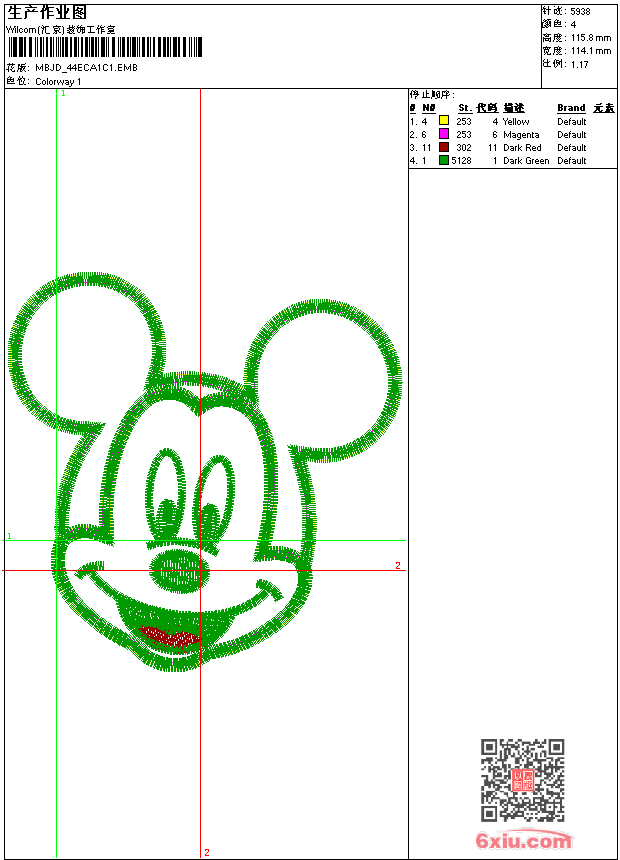Click the 'Yellow' description text
Screen dimensions: 620x860
pos(516,122)
